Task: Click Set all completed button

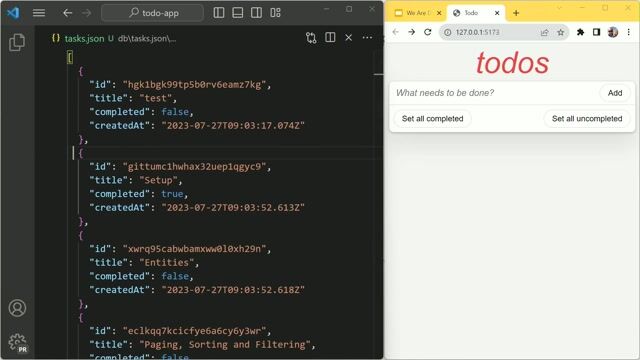Action: 432,119
